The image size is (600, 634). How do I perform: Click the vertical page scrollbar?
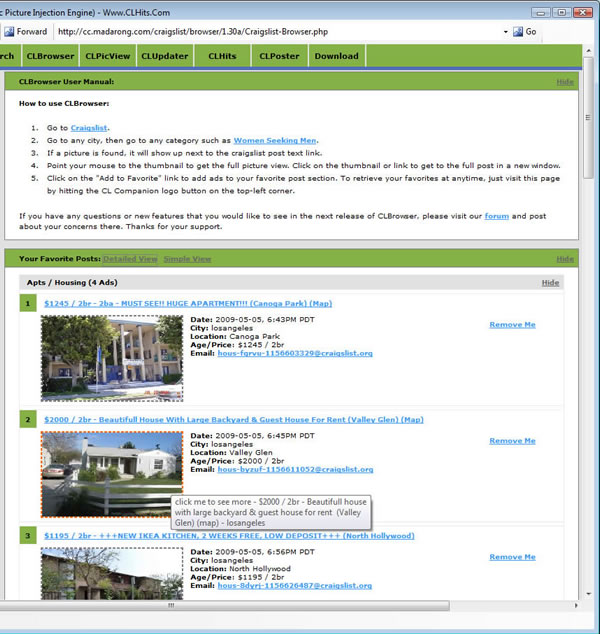tap(589, 300)
